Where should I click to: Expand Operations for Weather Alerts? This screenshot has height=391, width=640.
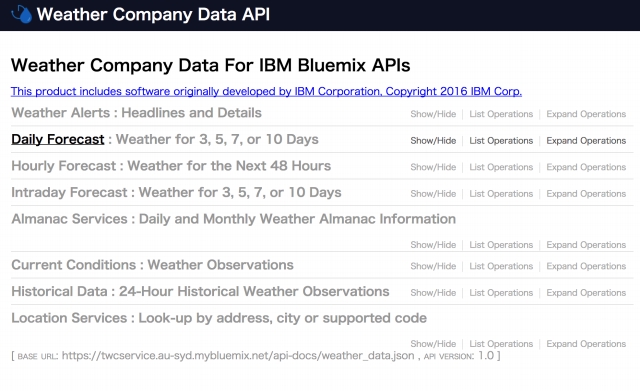[x=586, y=114]
